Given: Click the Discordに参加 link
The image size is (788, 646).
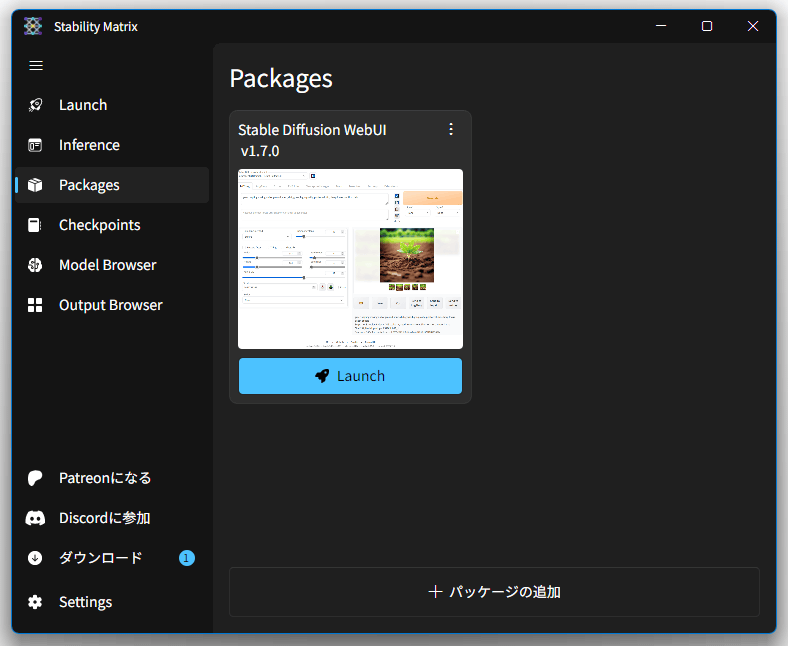Looking at the screenshot, I should (112, 518).
